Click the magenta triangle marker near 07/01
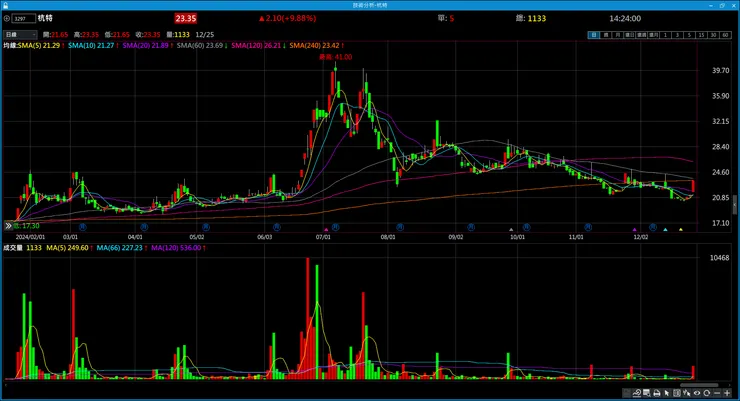Viewport: 740px width, 401px height. point(326,229)
